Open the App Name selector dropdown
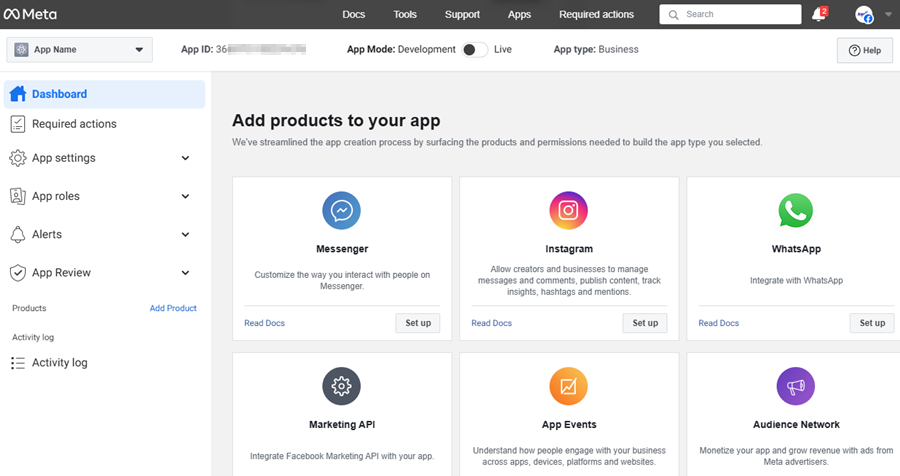 pos(80,49)
